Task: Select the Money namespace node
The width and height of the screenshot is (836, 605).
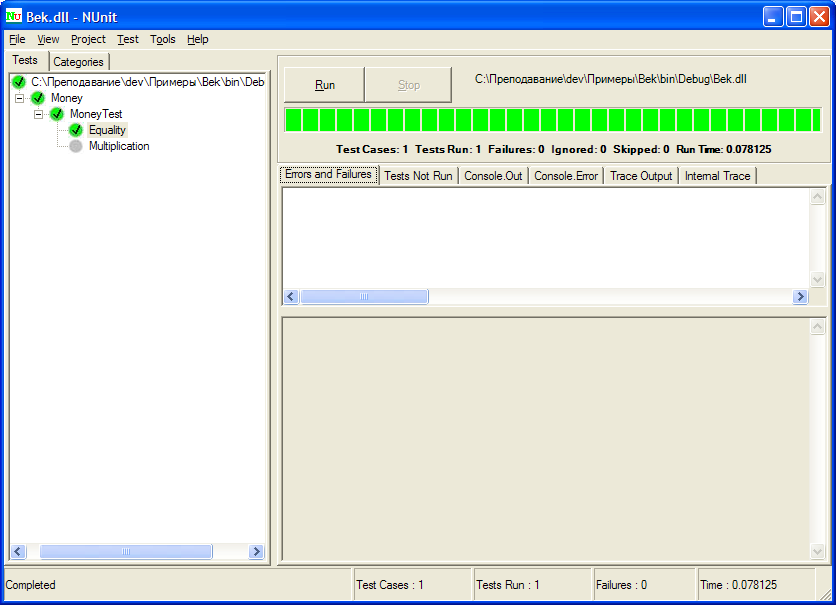Action: click(x=67, y=98)
